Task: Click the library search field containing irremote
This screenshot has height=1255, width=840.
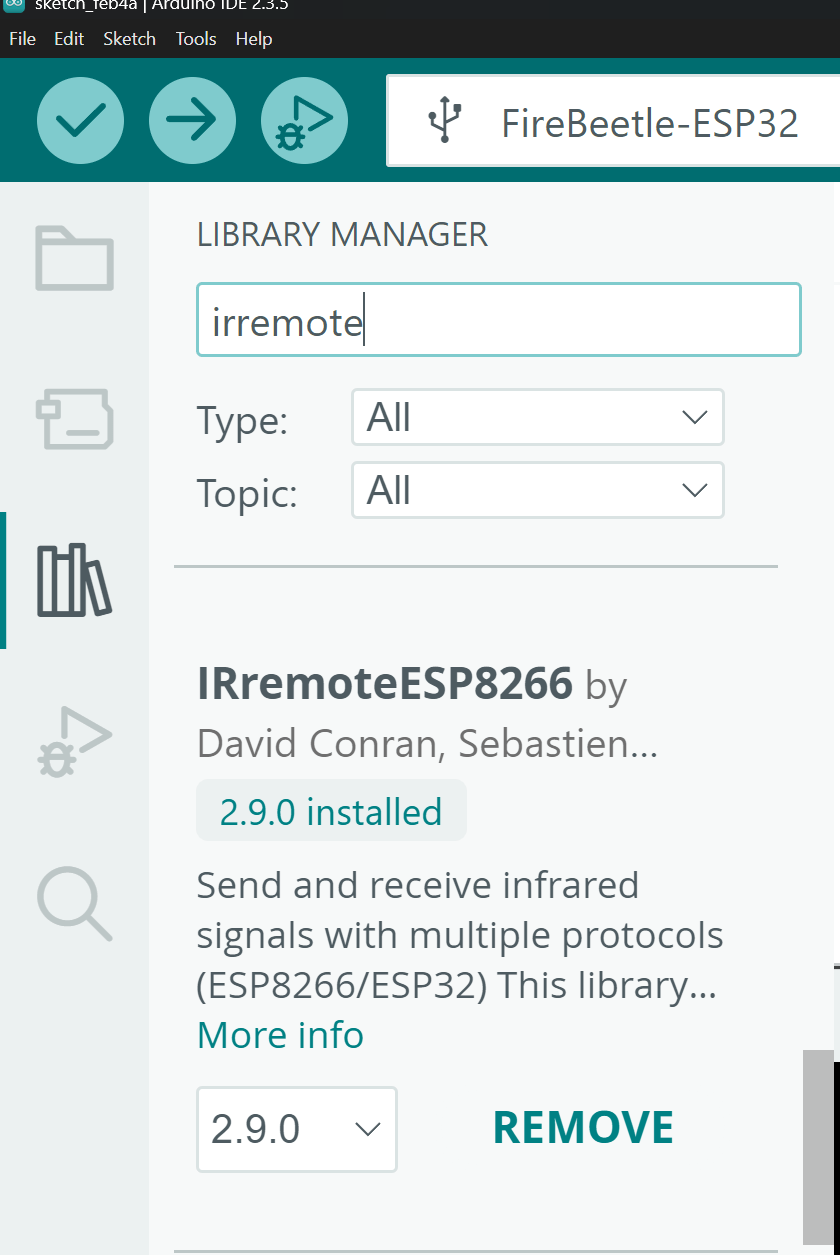Action: coord(498,320)
